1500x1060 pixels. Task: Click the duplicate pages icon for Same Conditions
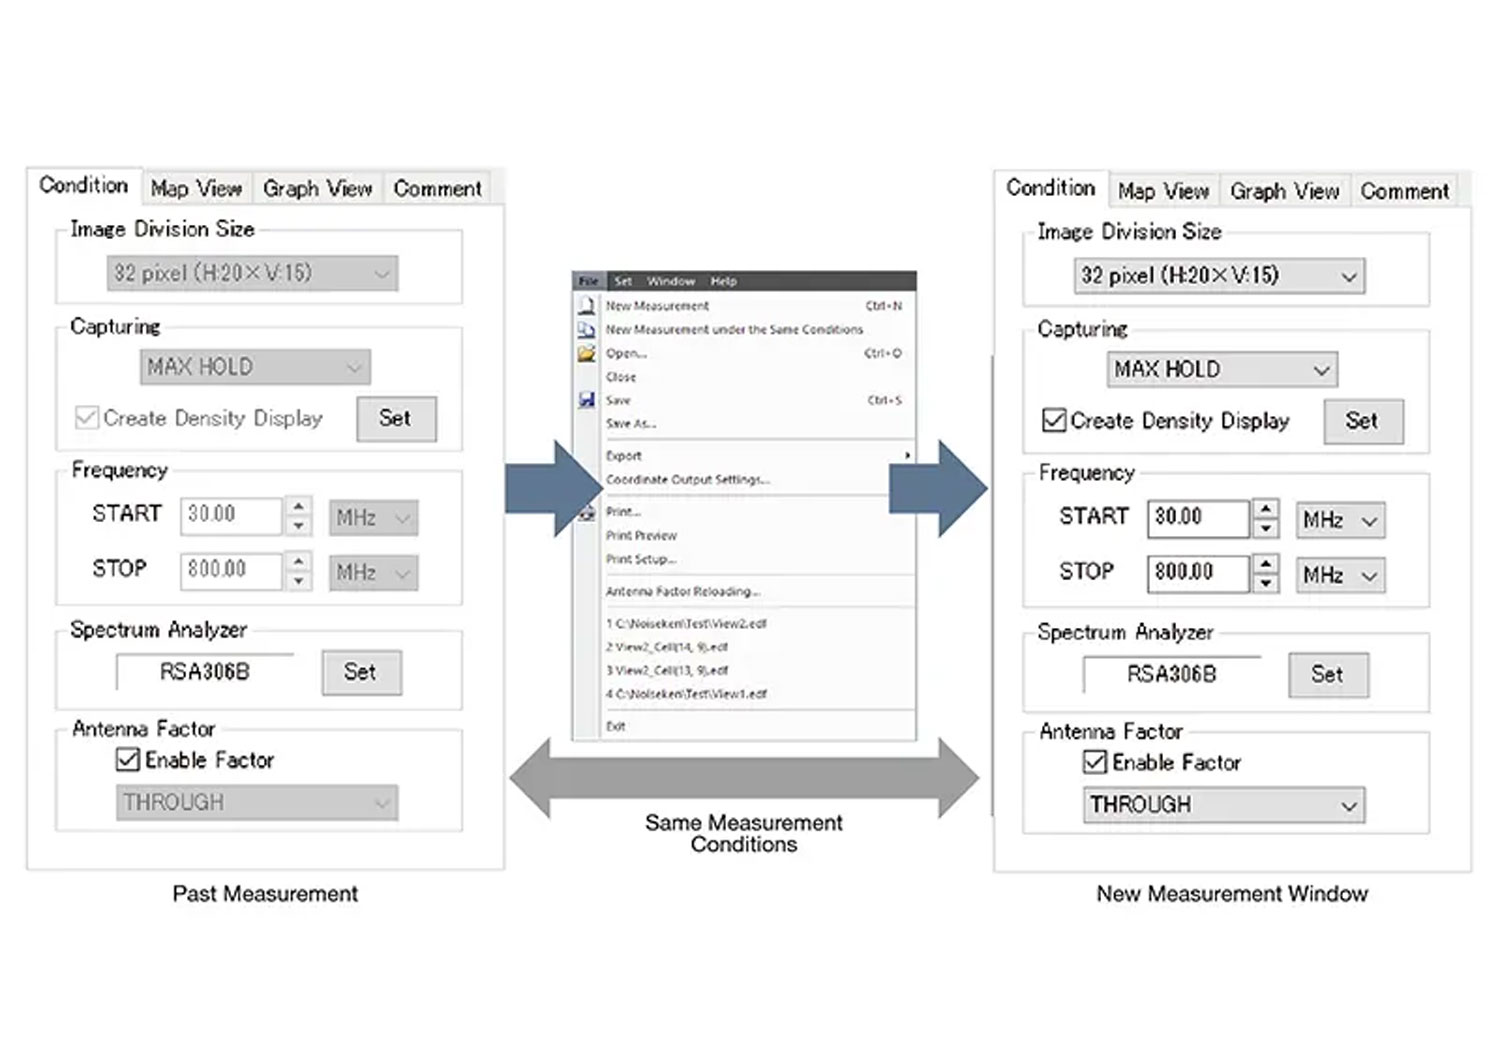coord(587,330)
